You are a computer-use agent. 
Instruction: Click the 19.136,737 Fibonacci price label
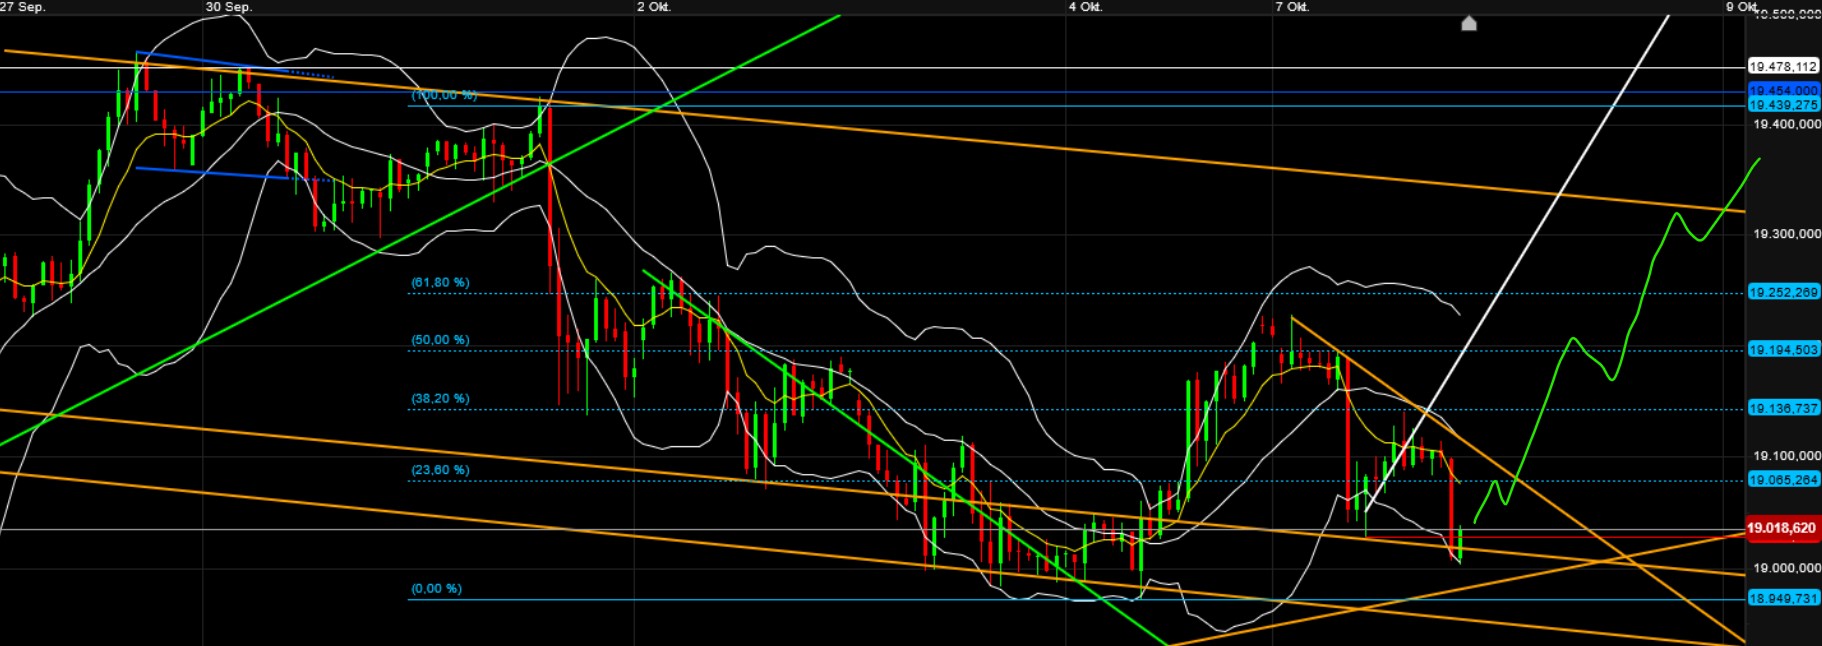pyautogui.click(x=1783, y=408)
